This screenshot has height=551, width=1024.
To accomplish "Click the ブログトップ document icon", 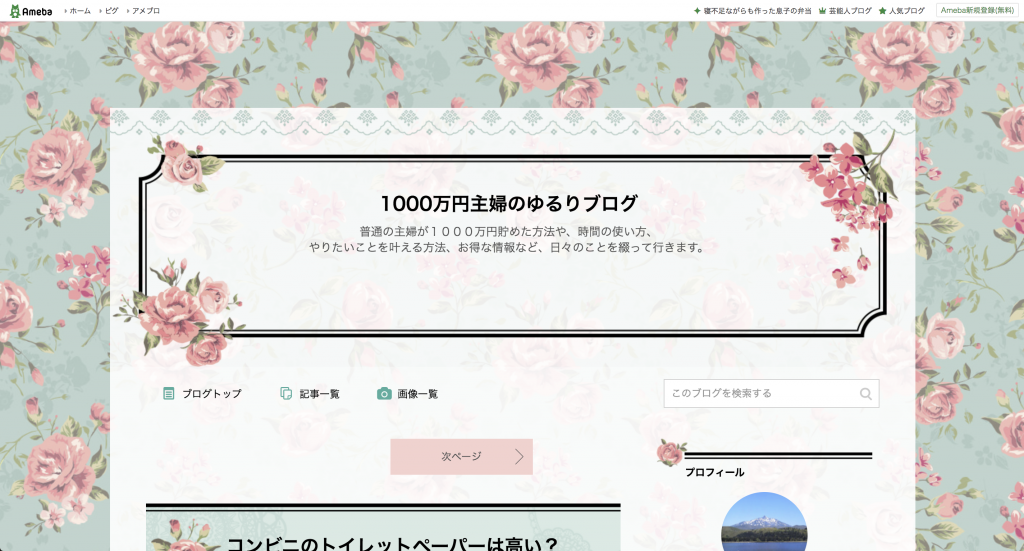I will 169,394.
